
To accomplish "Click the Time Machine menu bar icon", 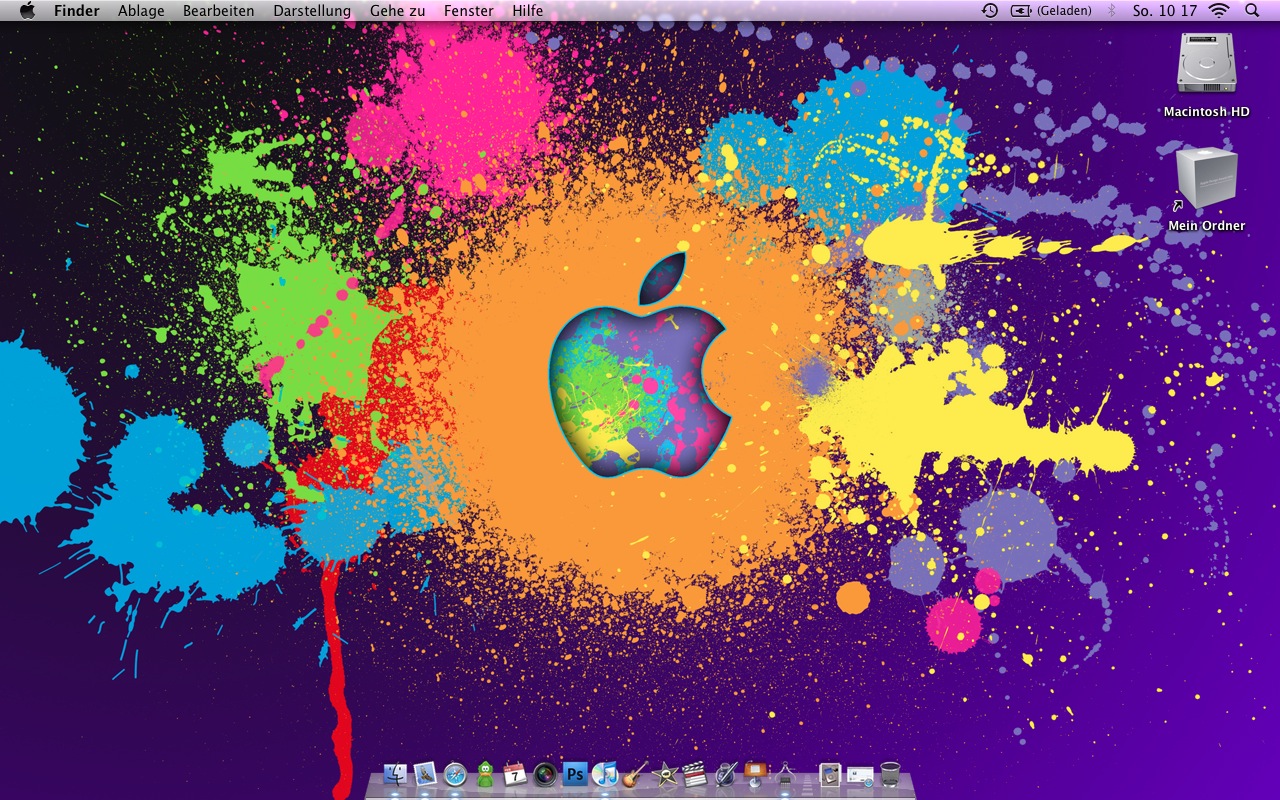I will [x=989, y=11].
